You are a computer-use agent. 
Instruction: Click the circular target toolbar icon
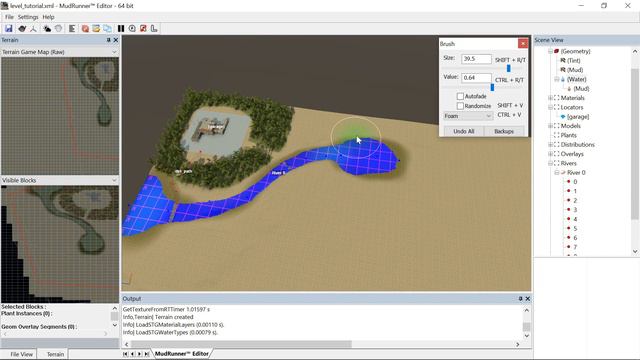click(132, 29)
